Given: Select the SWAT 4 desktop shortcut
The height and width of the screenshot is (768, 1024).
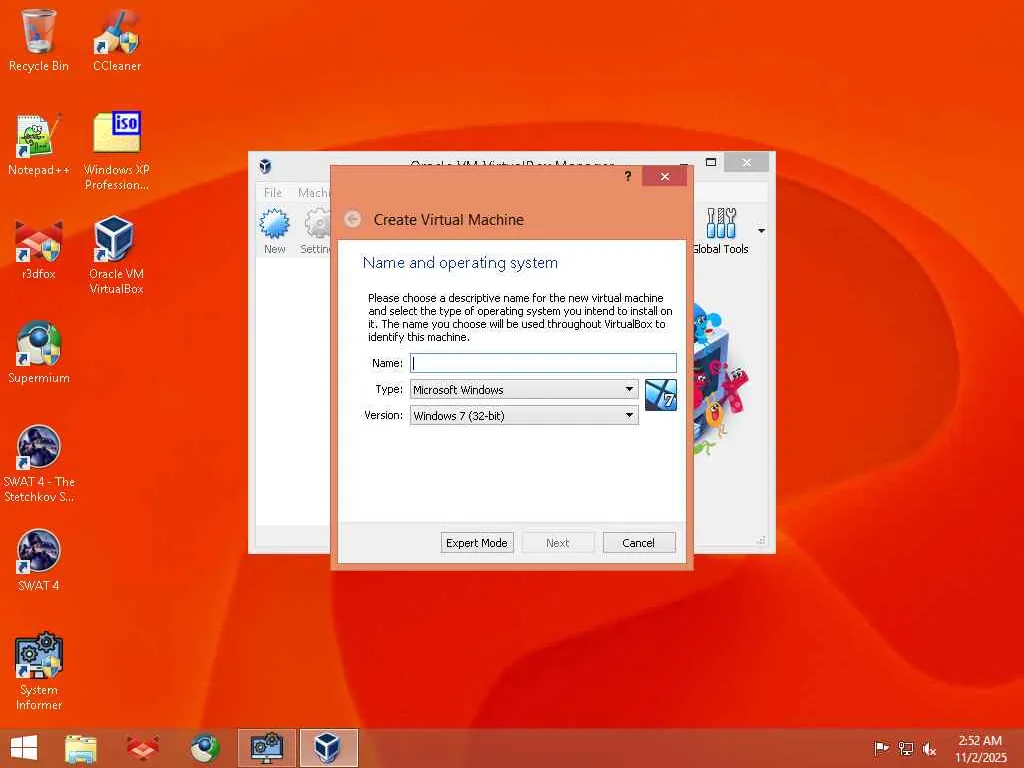Looking at the screenshot, I should [39, 560].
